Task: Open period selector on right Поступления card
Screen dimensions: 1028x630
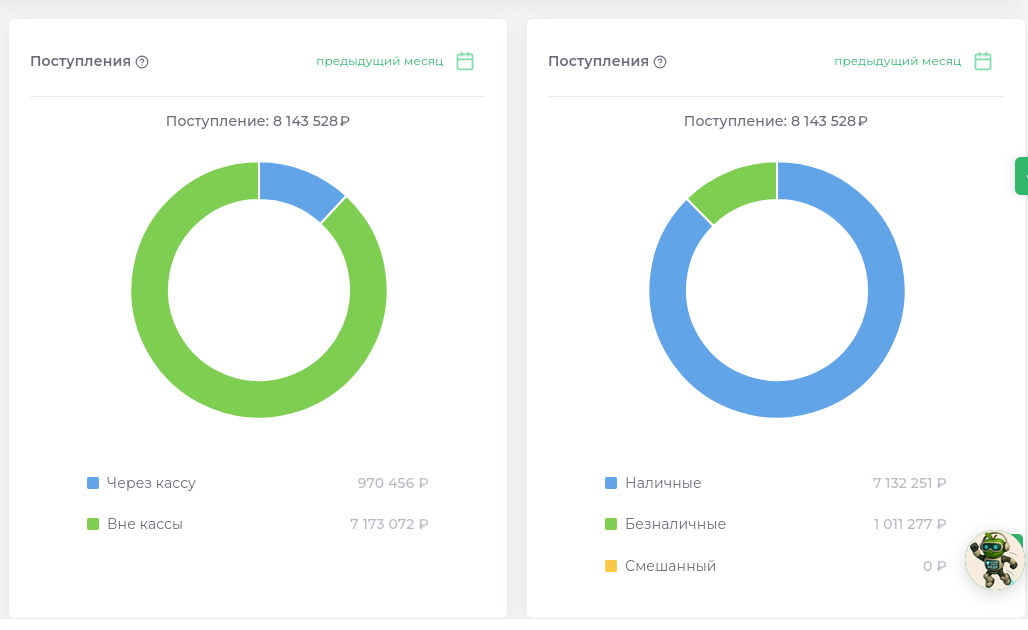Action: pos(899,60)
